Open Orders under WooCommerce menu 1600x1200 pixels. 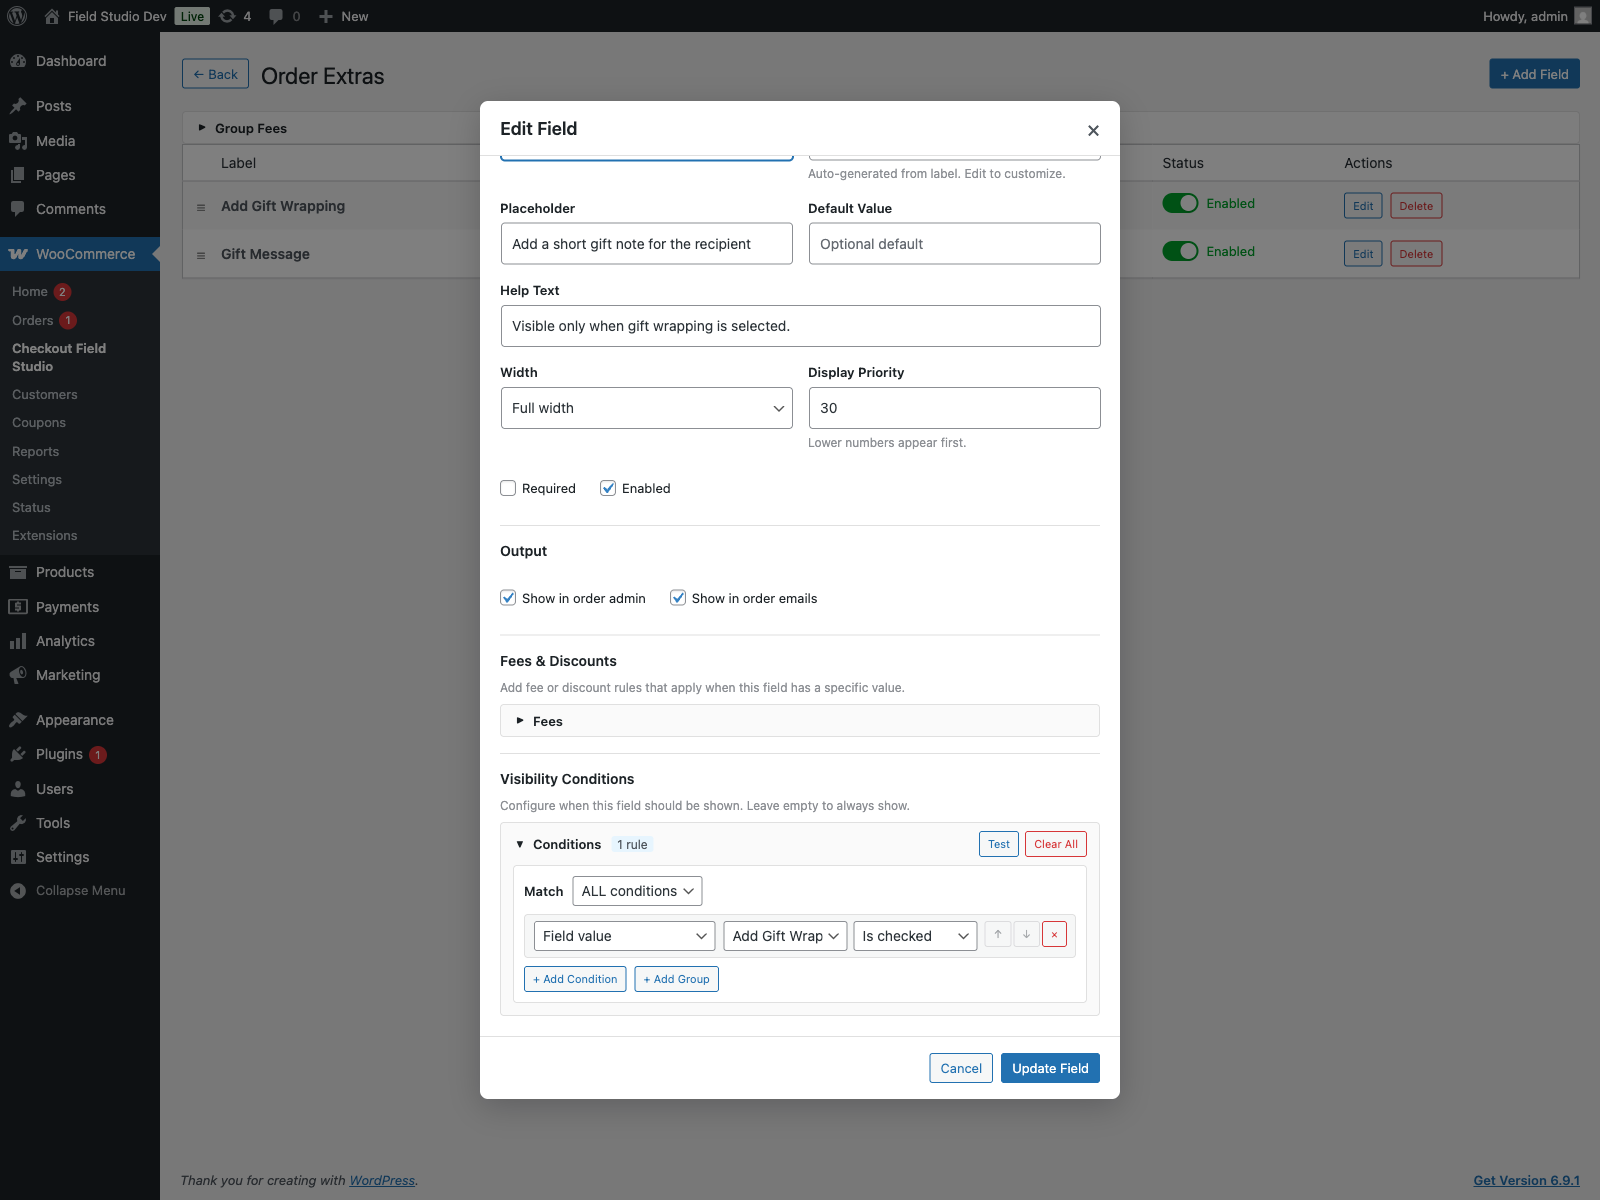point(32,320)
